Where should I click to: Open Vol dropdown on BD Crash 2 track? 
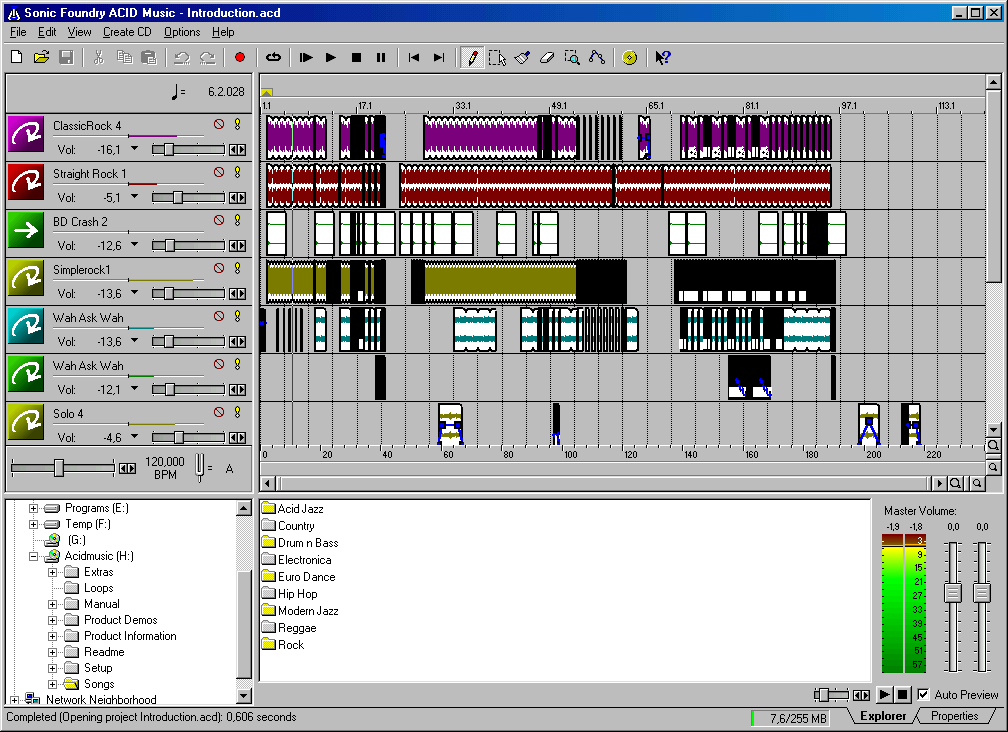135,245
